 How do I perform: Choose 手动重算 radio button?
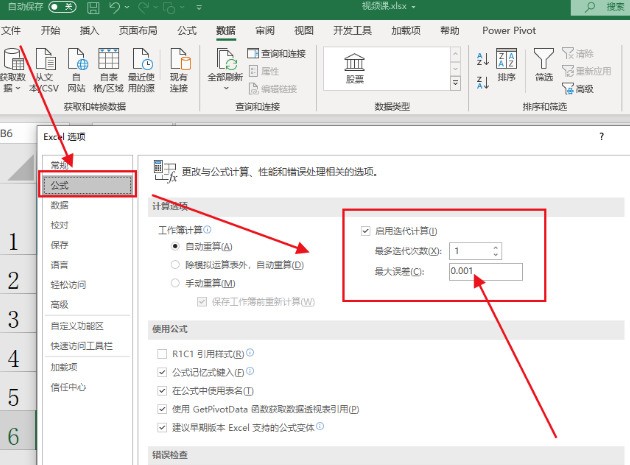tap(175, 283)
